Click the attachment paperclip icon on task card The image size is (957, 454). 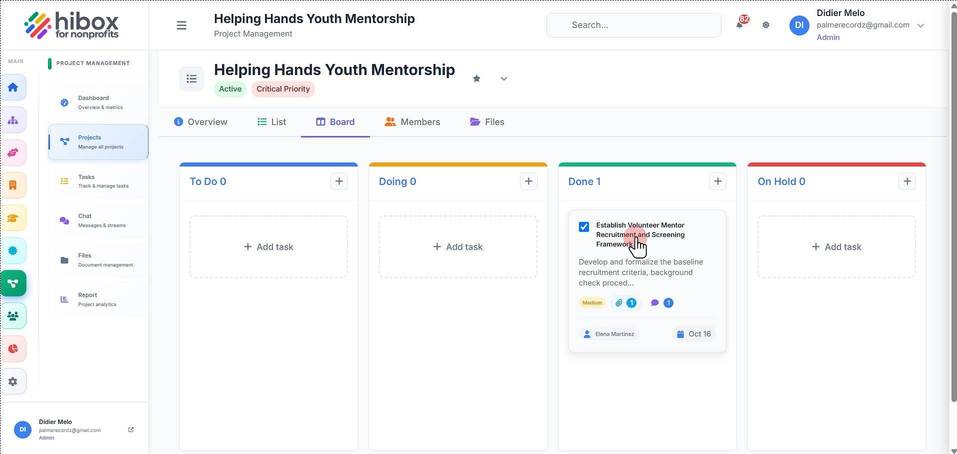(619, 303)
